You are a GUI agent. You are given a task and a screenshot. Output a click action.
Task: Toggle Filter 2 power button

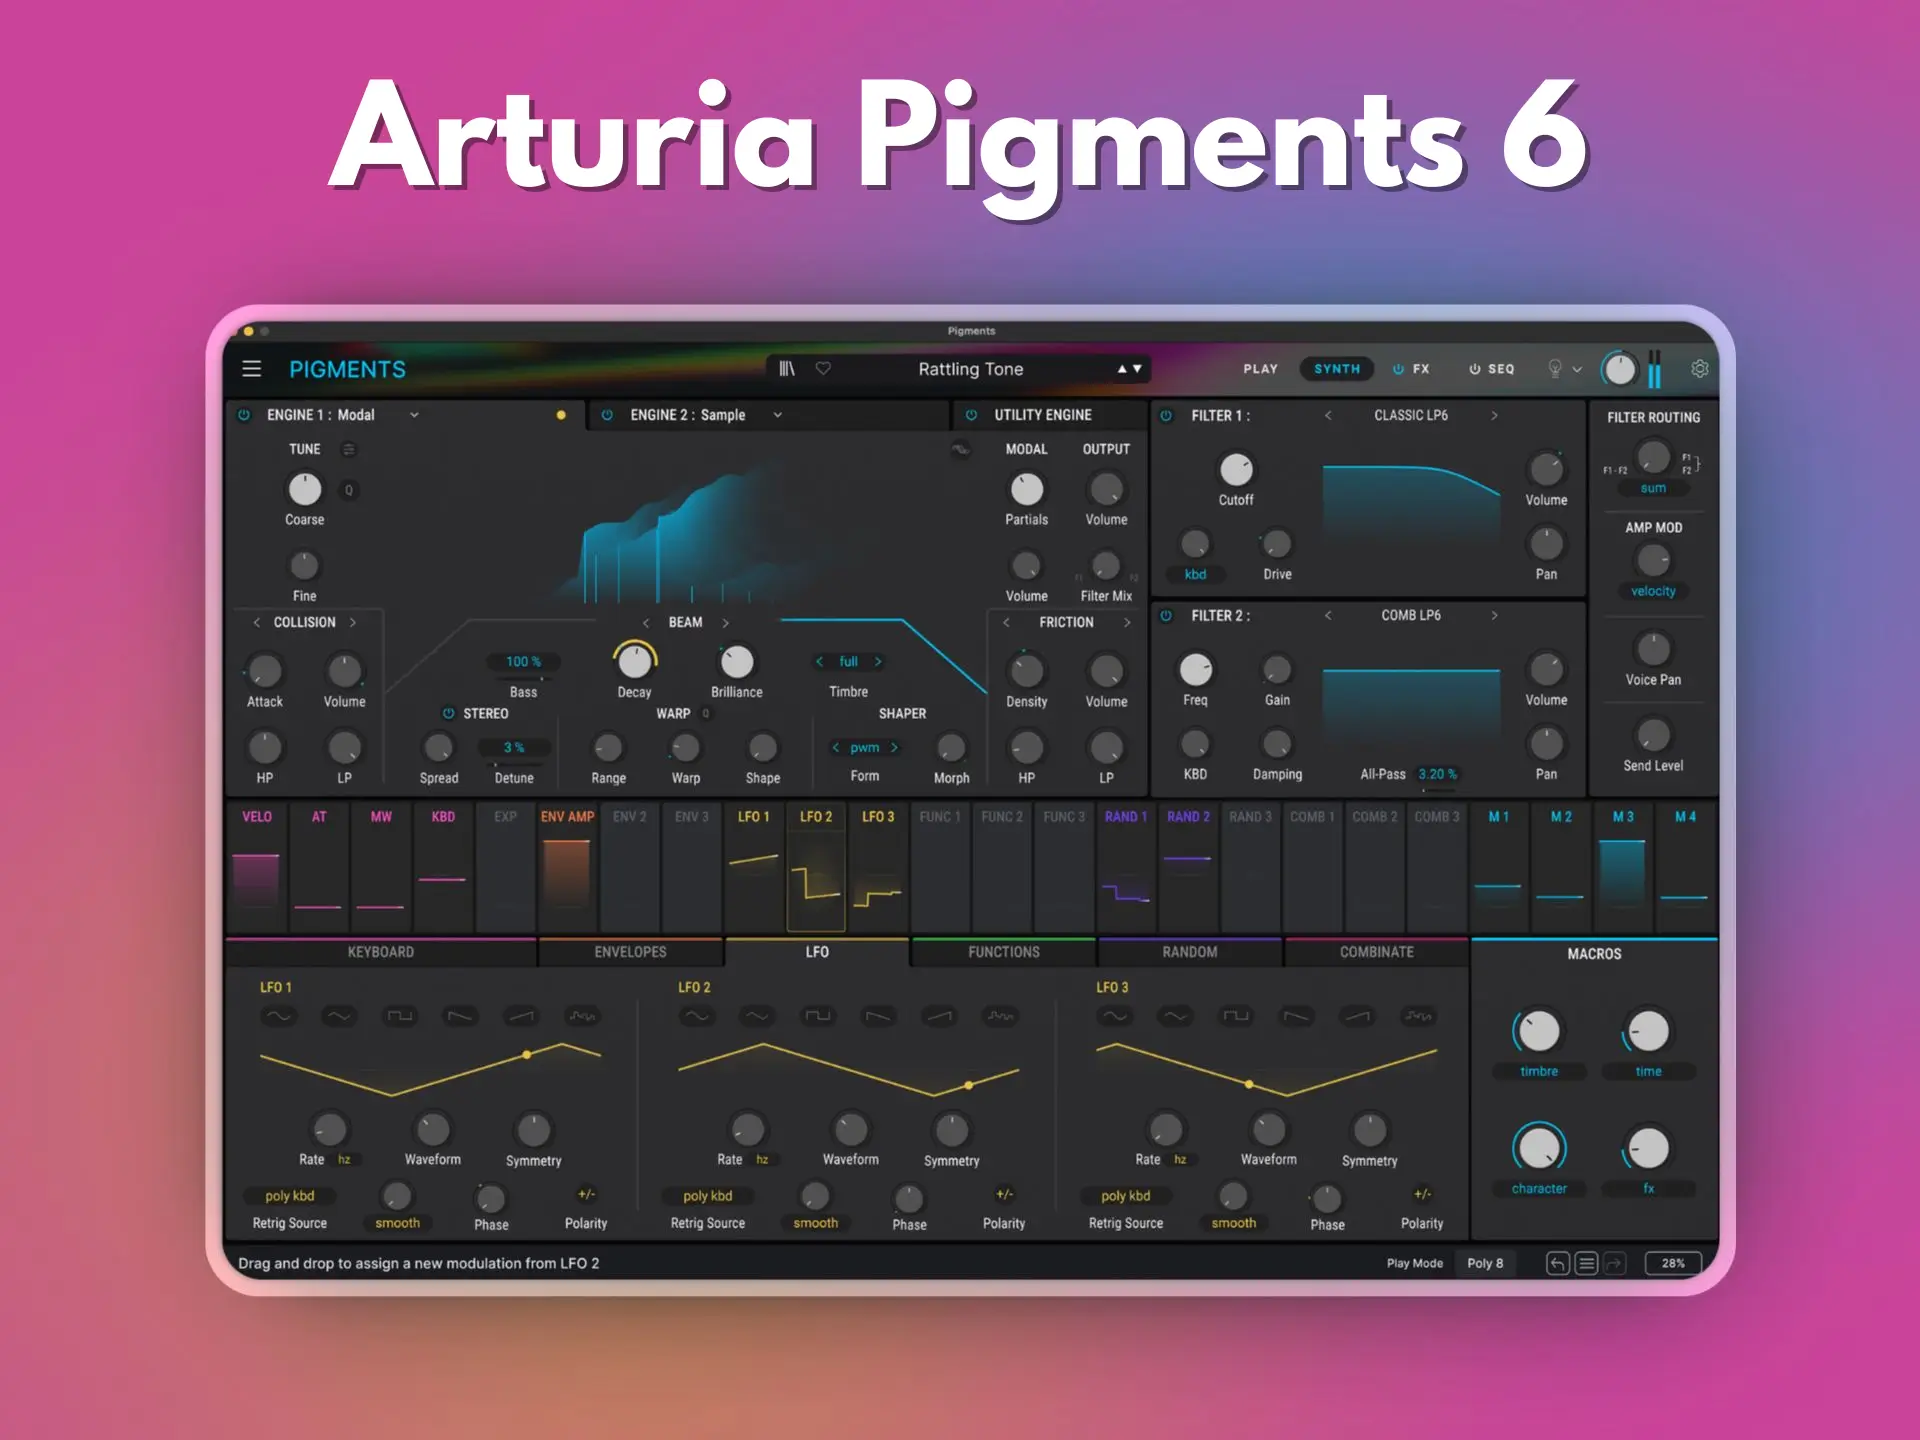coord(1166,616)
